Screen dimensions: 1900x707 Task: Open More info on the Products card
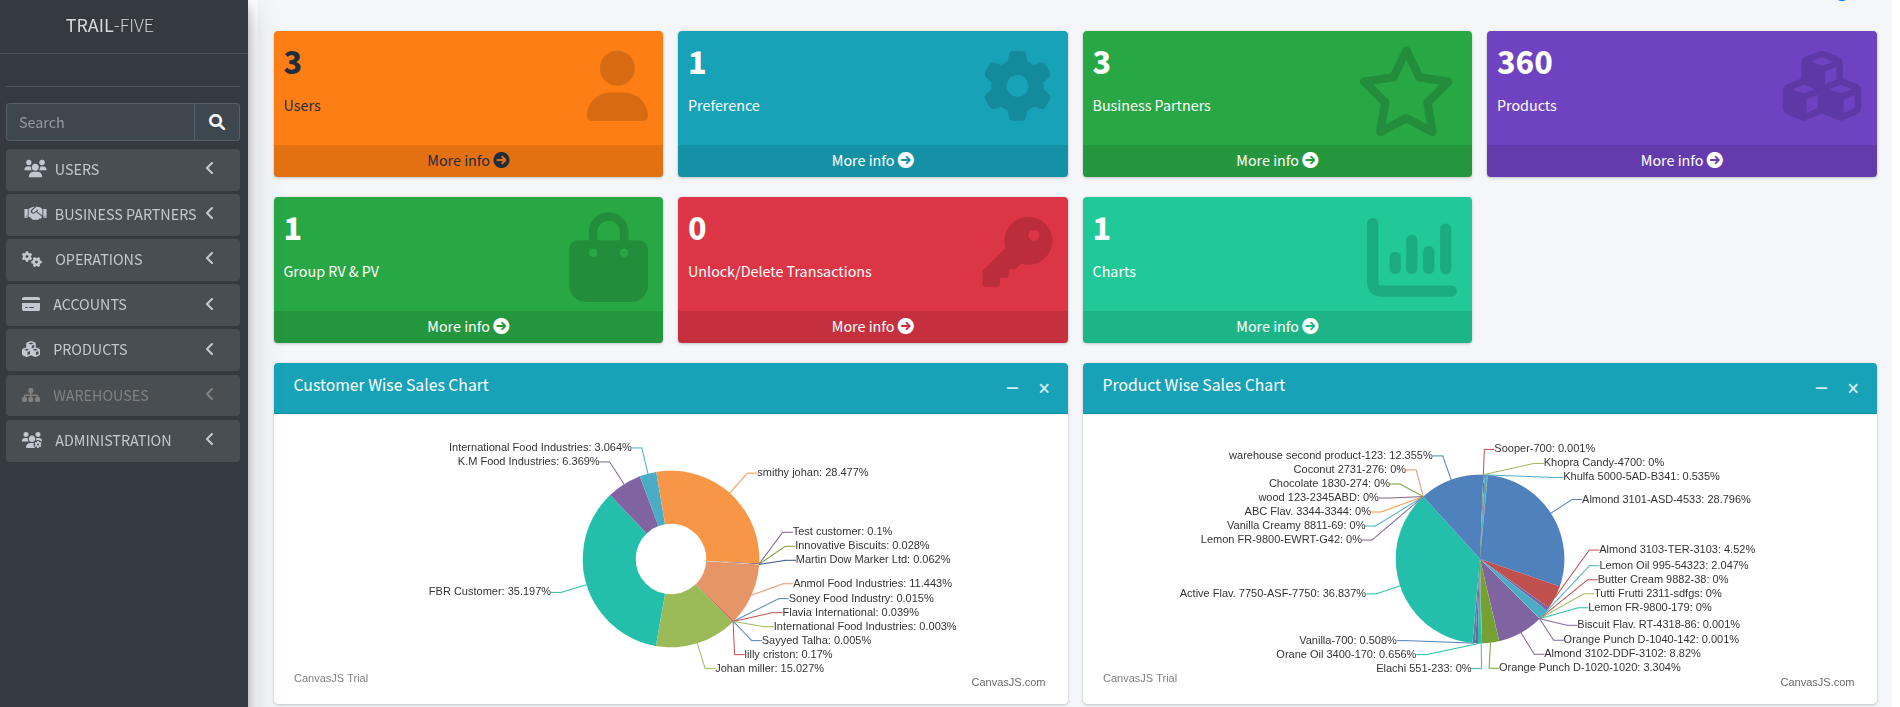[x=1681, y=160]
